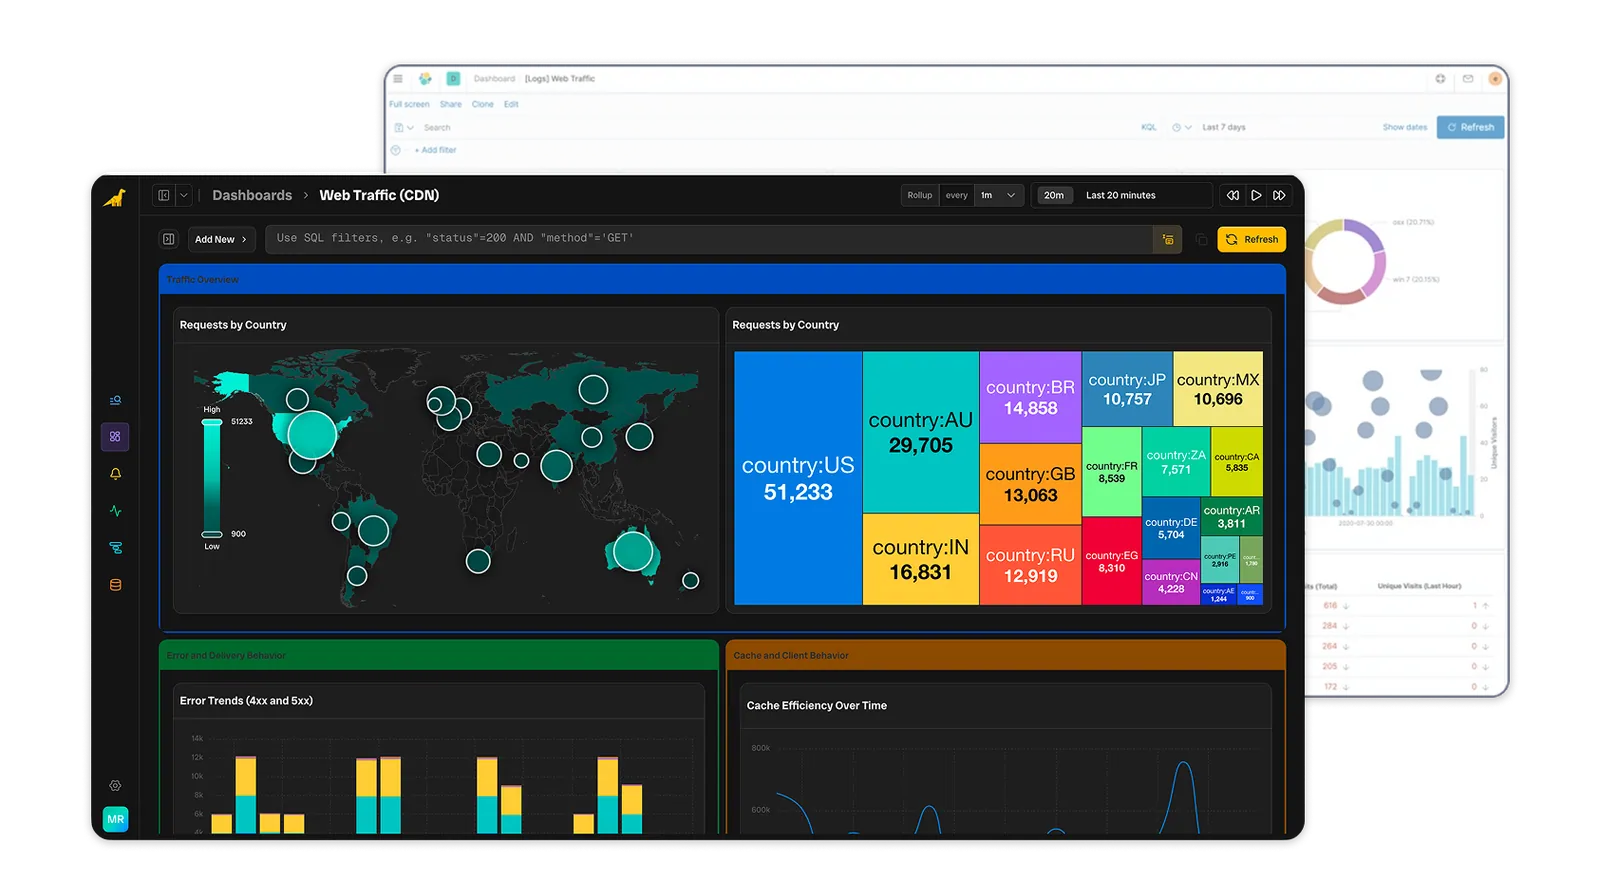Image resolution: width=1600 pixels, height=896 pixels.
Task: Click Edit in background window menu
Action: point(511,104)
